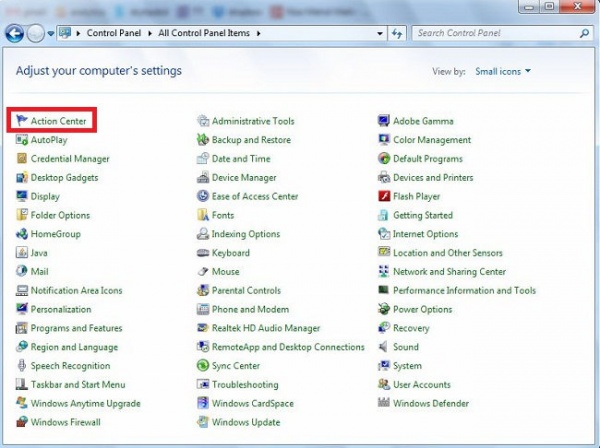Image resolution: width=600 pixels, height=448 pixels.
Task: Click the Date and Time icon
Action: pyautogui.click(x=202, y=158)
